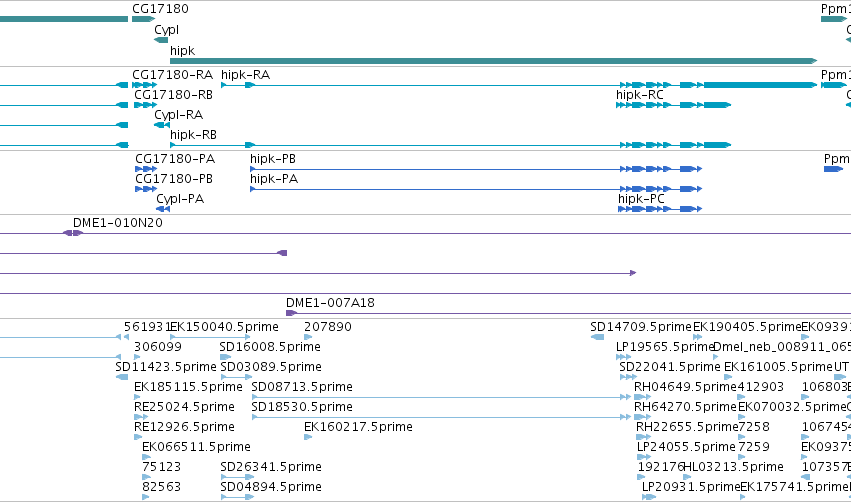Select the hipk-RC transcript exons
The height and width of the screenshot is (502, 851).
674,105
